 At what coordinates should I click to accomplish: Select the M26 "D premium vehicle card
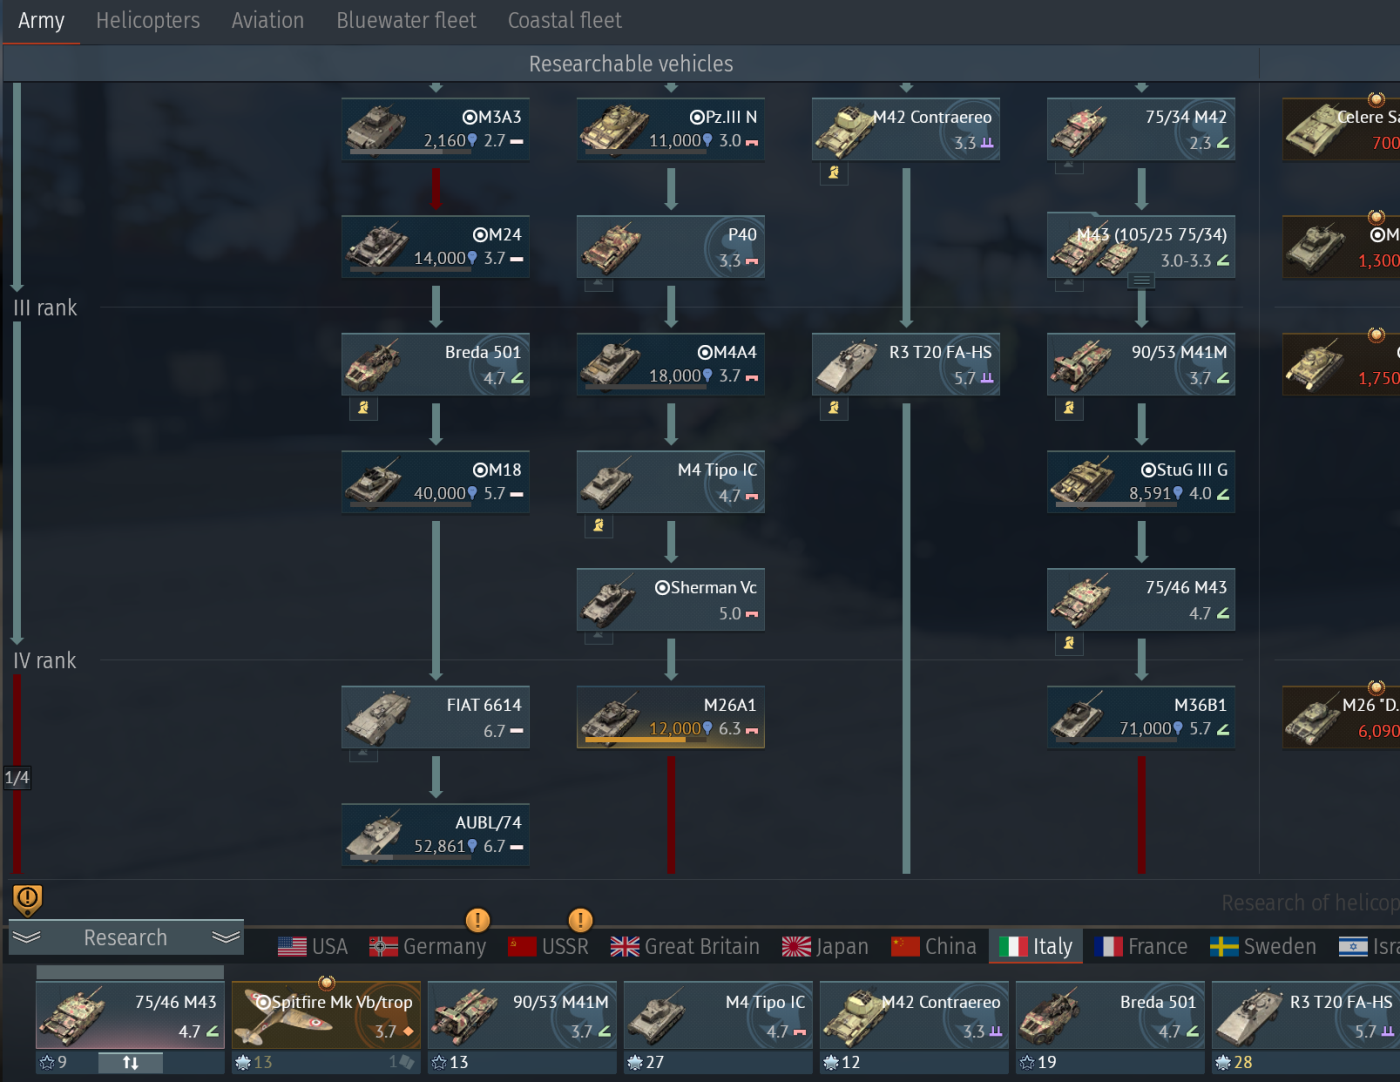tap(1342, 717)
